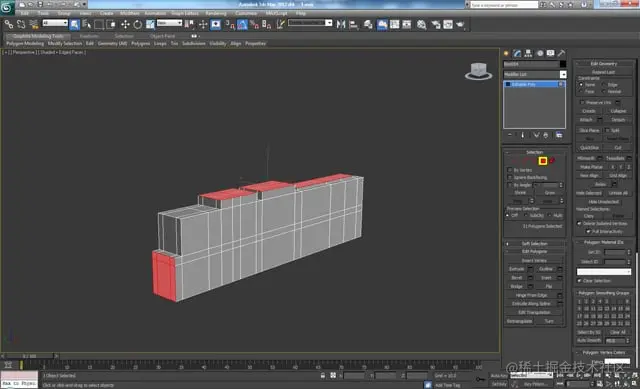640x389 pixels.
Task: Open the Graph Editors menu
Action: click(185, 13)
